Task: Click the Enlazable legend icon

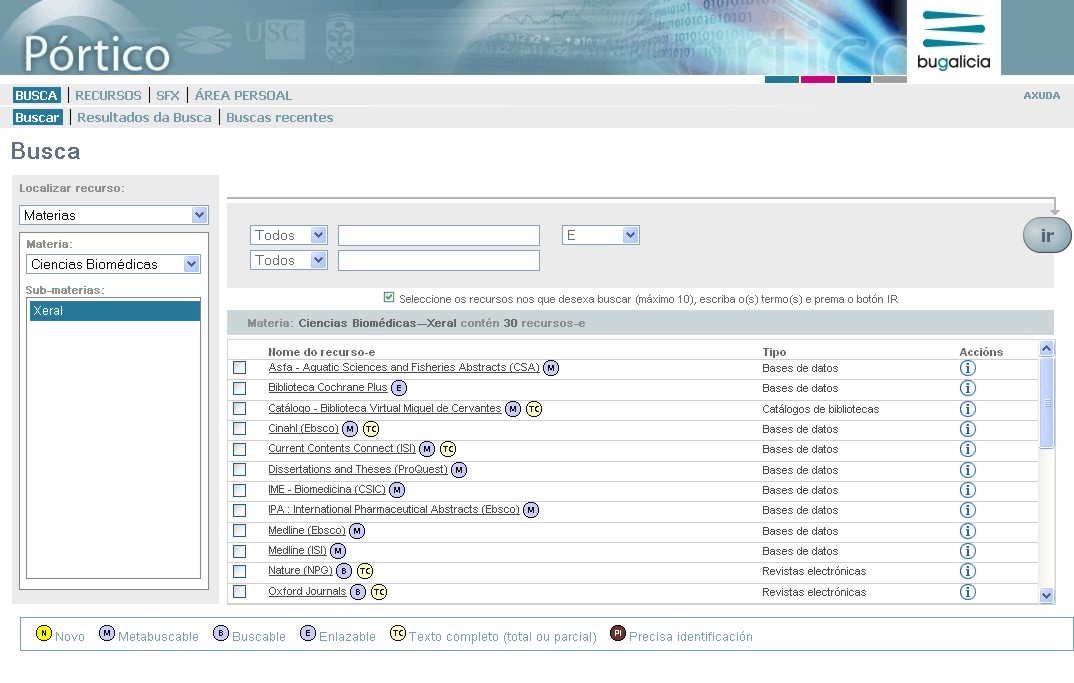Action: click(308, 633)
